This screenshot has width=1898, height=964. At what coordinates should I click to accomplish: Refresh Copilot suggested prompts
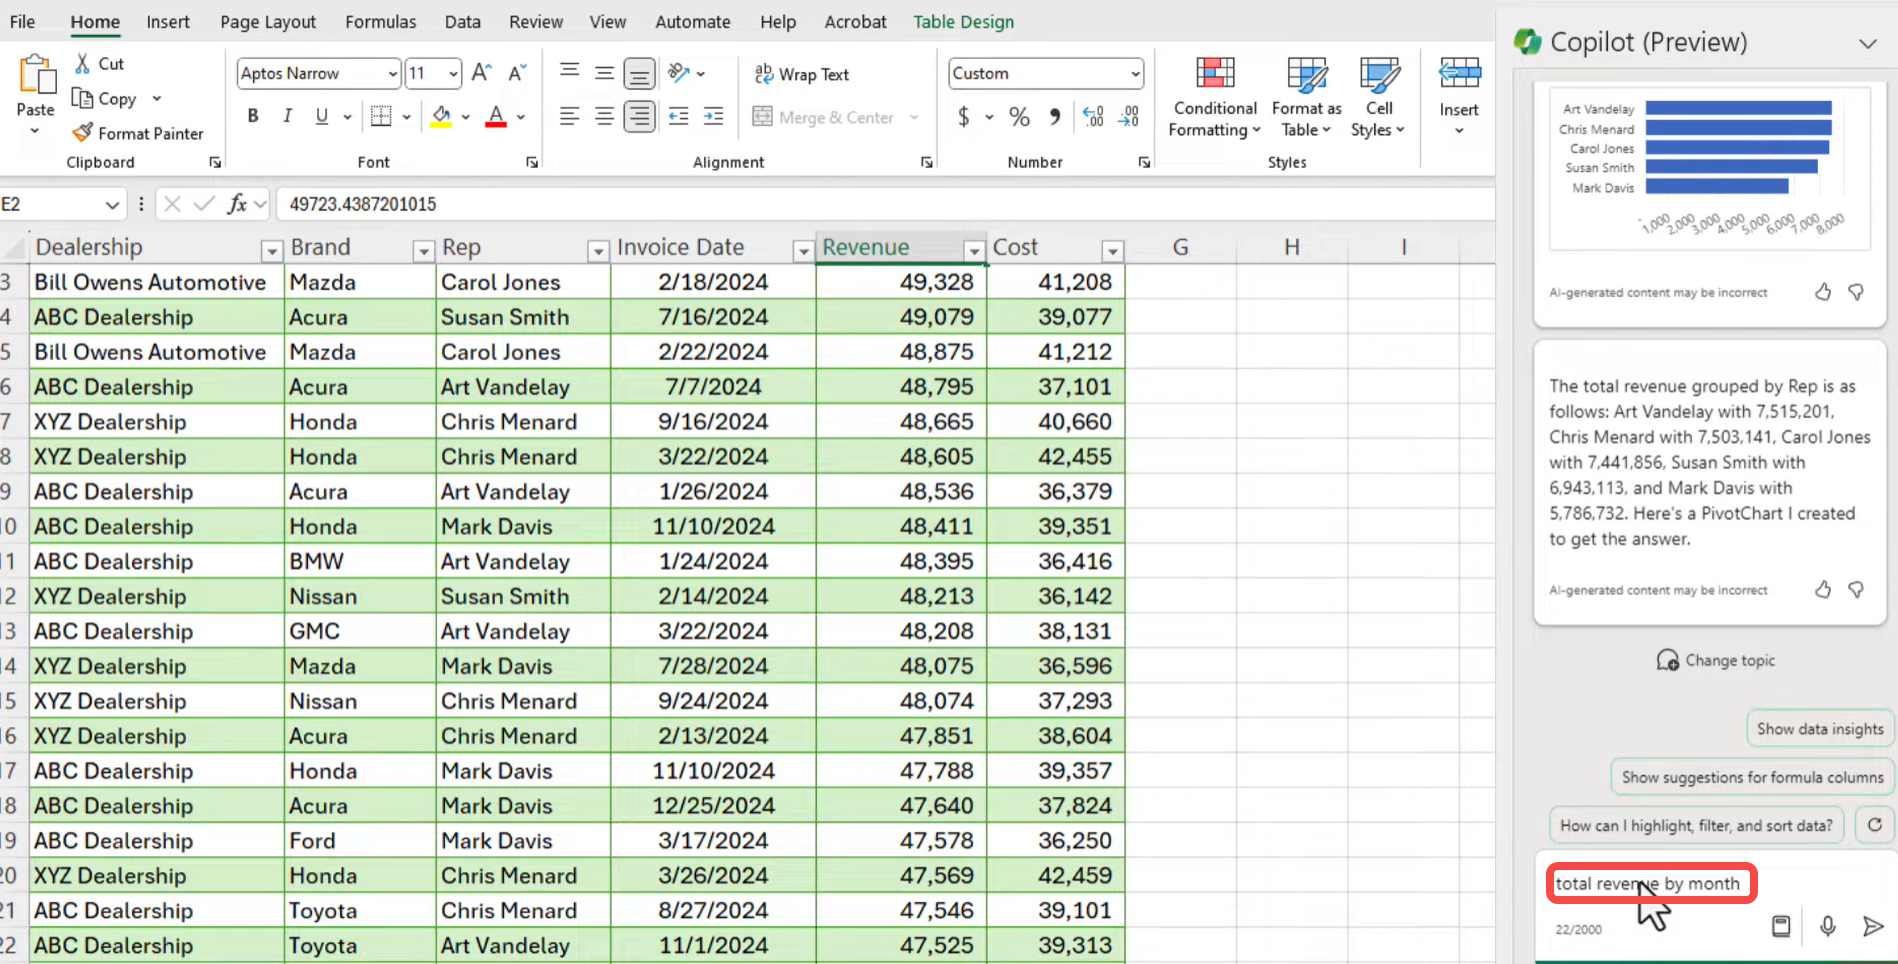tap(1875, 825)
